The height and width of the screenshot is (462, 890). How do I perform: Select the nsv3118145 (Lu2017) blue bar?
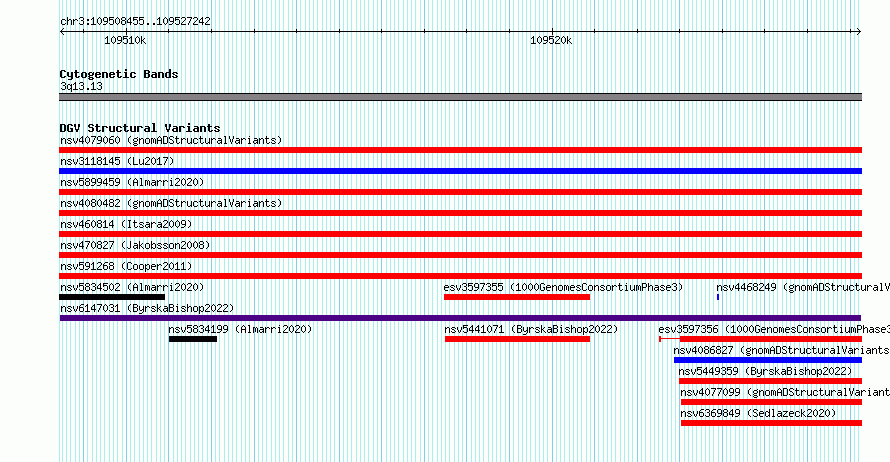coord(460,171)
